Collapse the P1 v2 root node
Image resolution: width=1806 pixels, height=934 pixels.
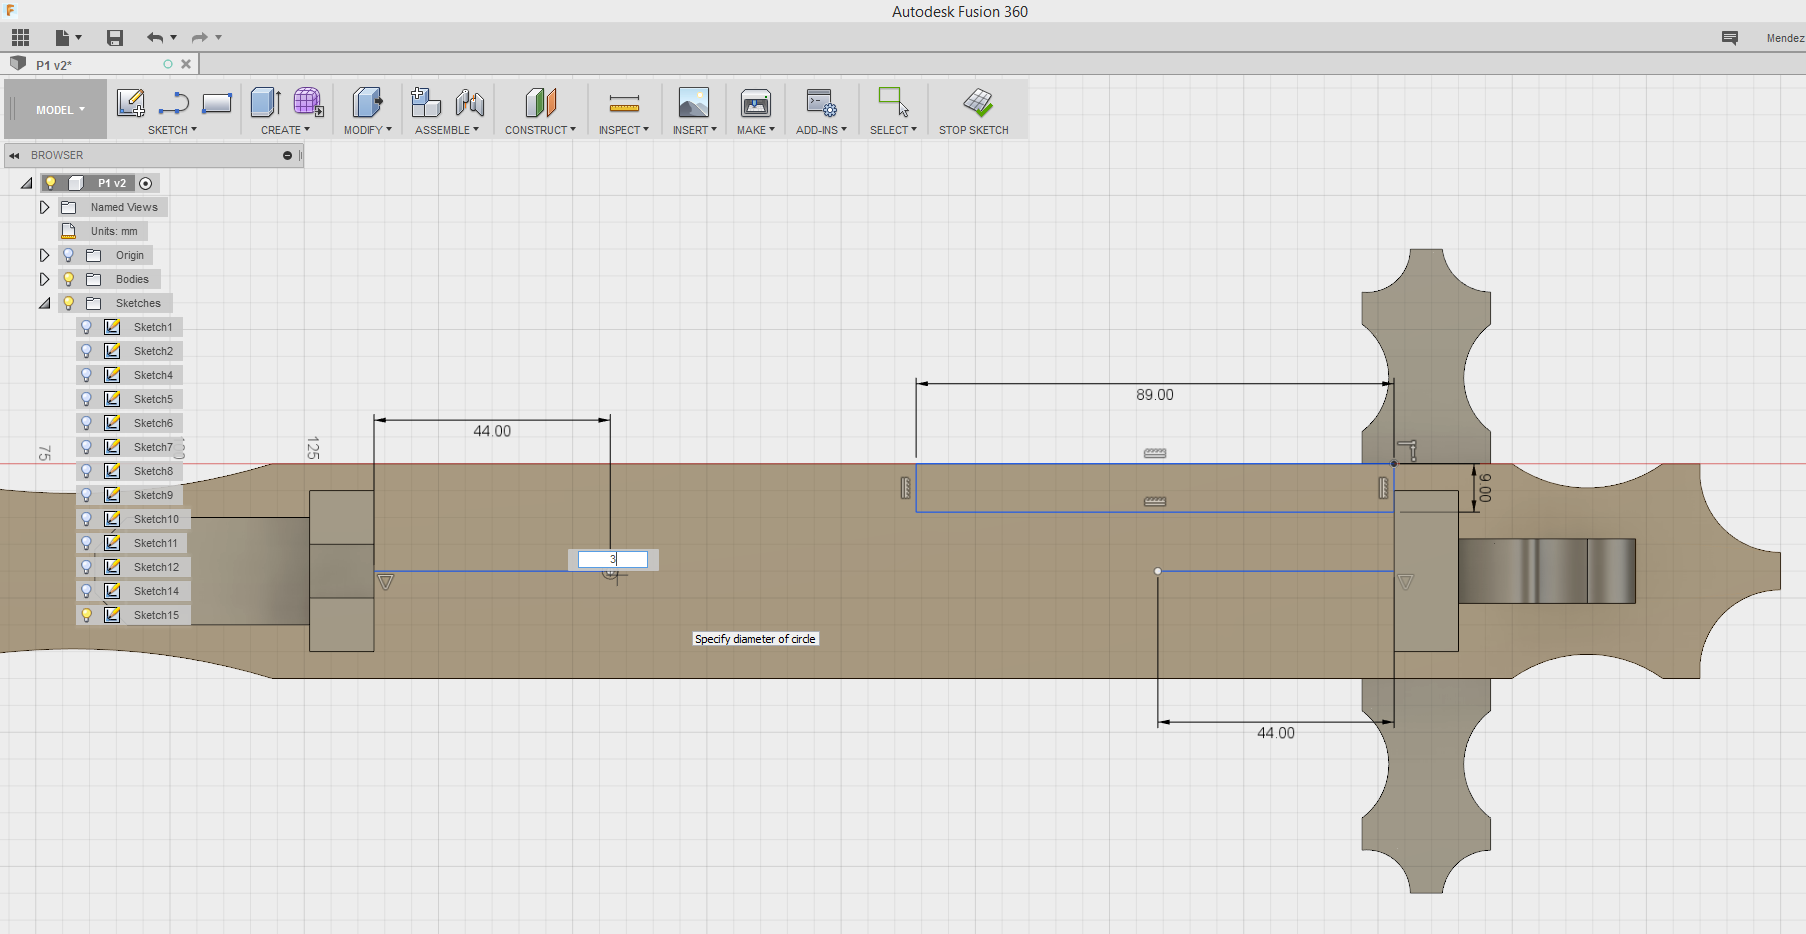pos(27,183)
